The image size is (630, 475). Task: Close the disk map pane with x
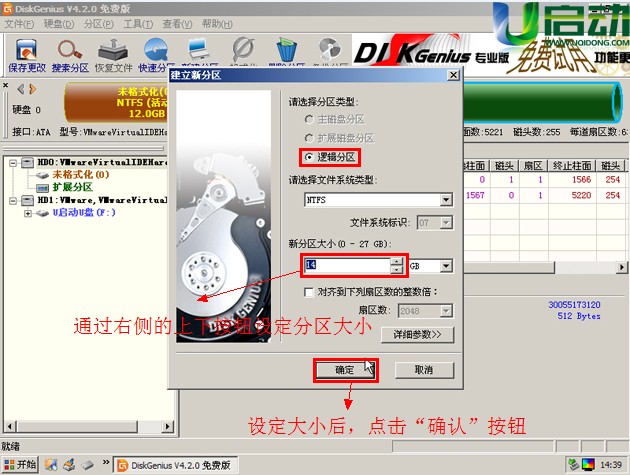(x=5, y=85)
